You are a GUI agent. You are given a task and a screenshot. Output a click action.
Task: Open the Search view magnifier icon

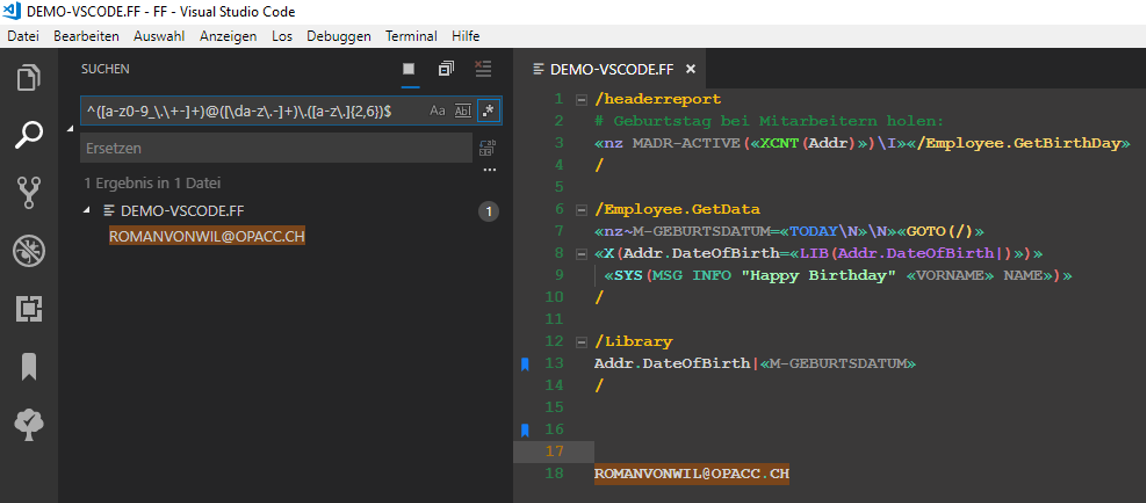pos(29,135)
